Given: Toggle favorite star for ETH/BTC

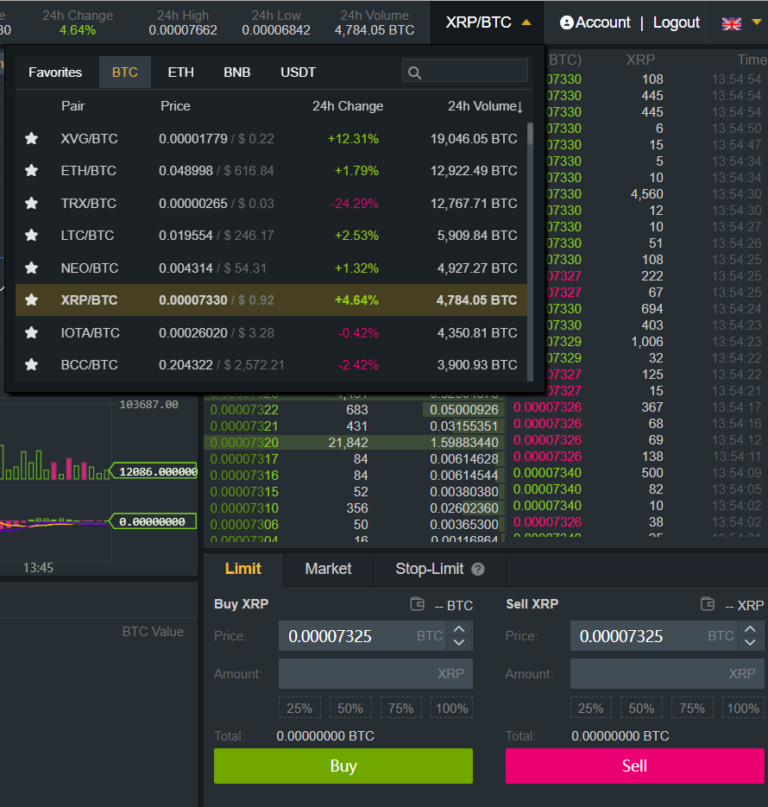Looking at the screenshot, I should click(x=31, y=170).
